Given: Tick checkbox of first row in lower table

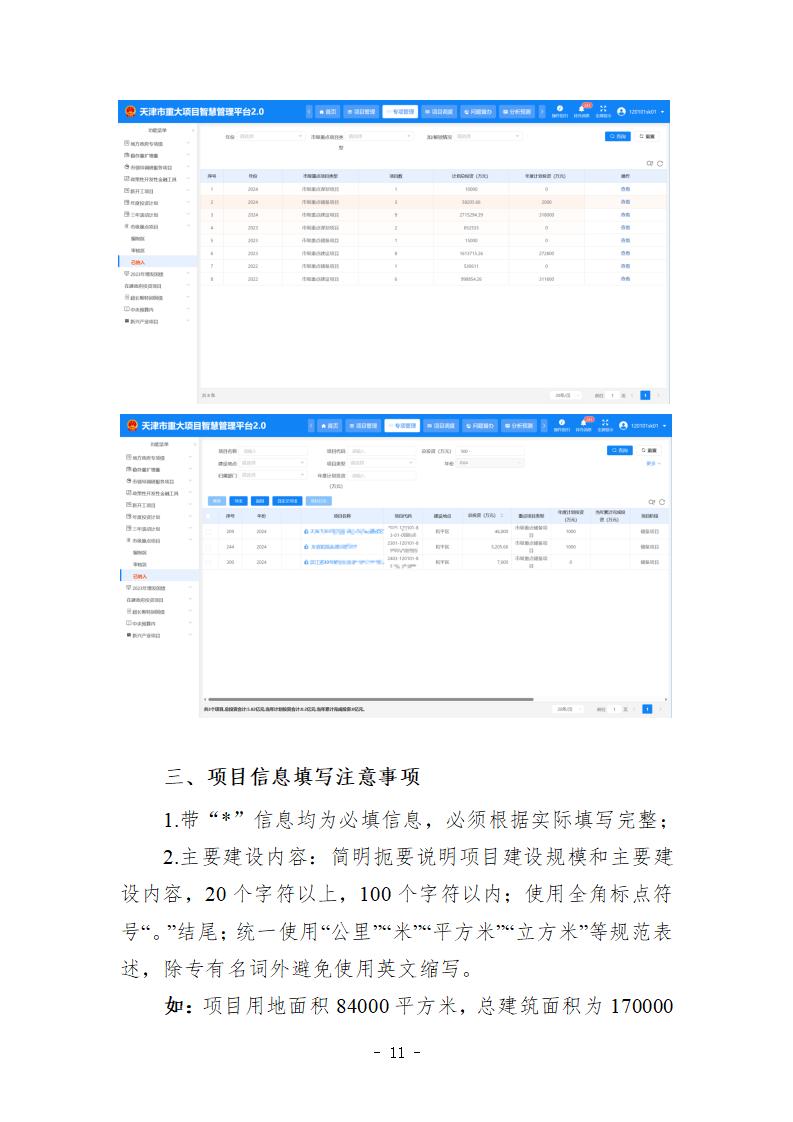Looking at the screenshot, I should 209,532.
